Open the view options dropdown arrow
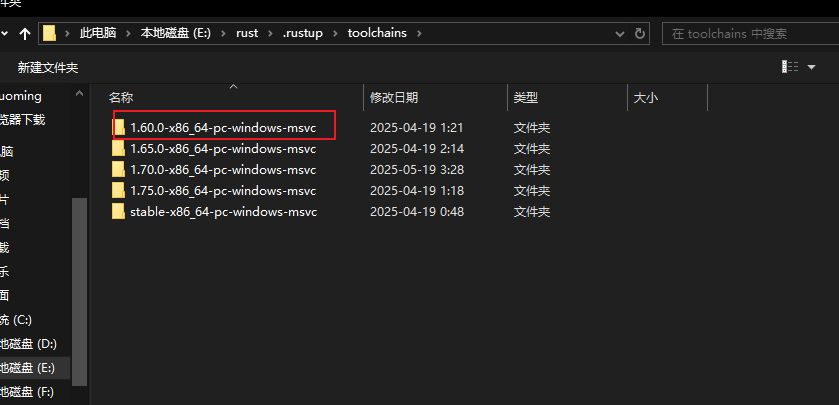This screenshot has height=405, width=839. point(811,67)
